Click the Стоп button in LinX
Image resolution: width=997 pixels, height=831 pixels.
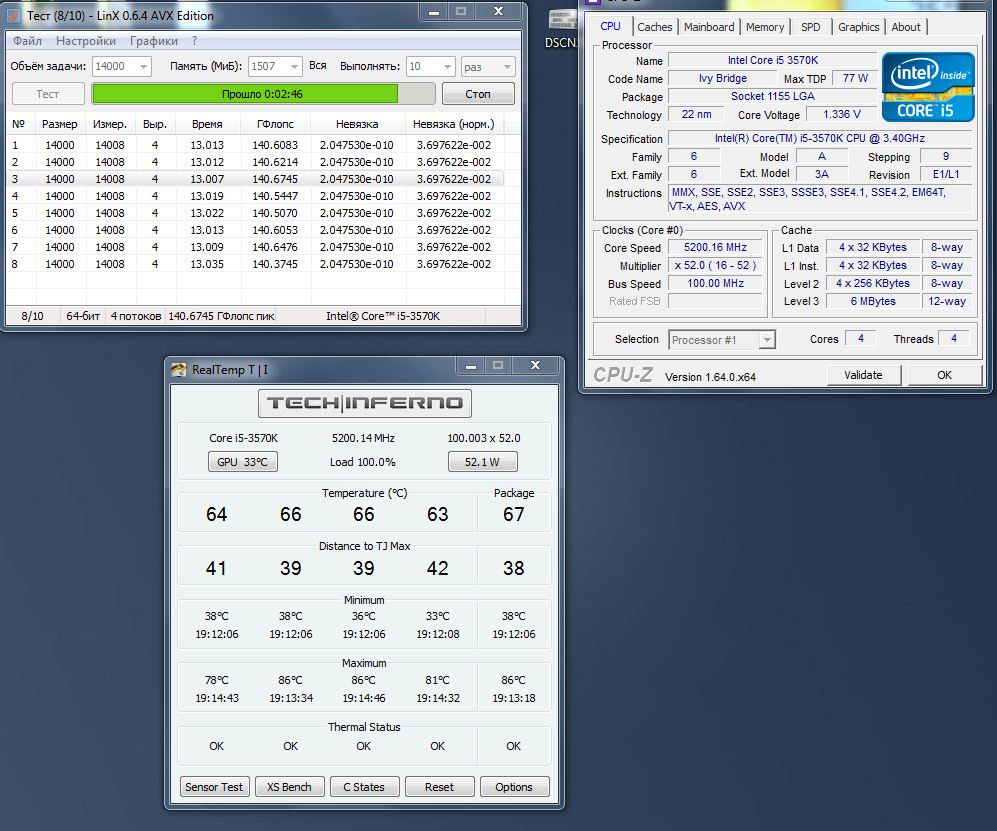478,93
